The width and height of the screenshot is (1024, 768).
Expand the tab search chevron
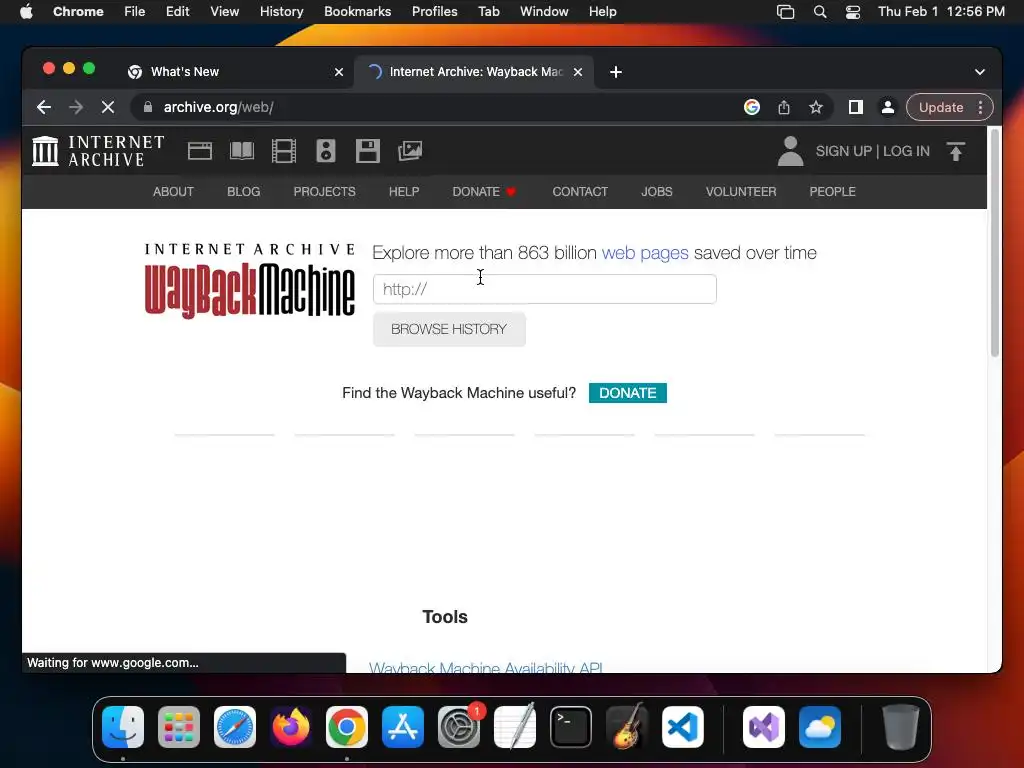point(980,72)
